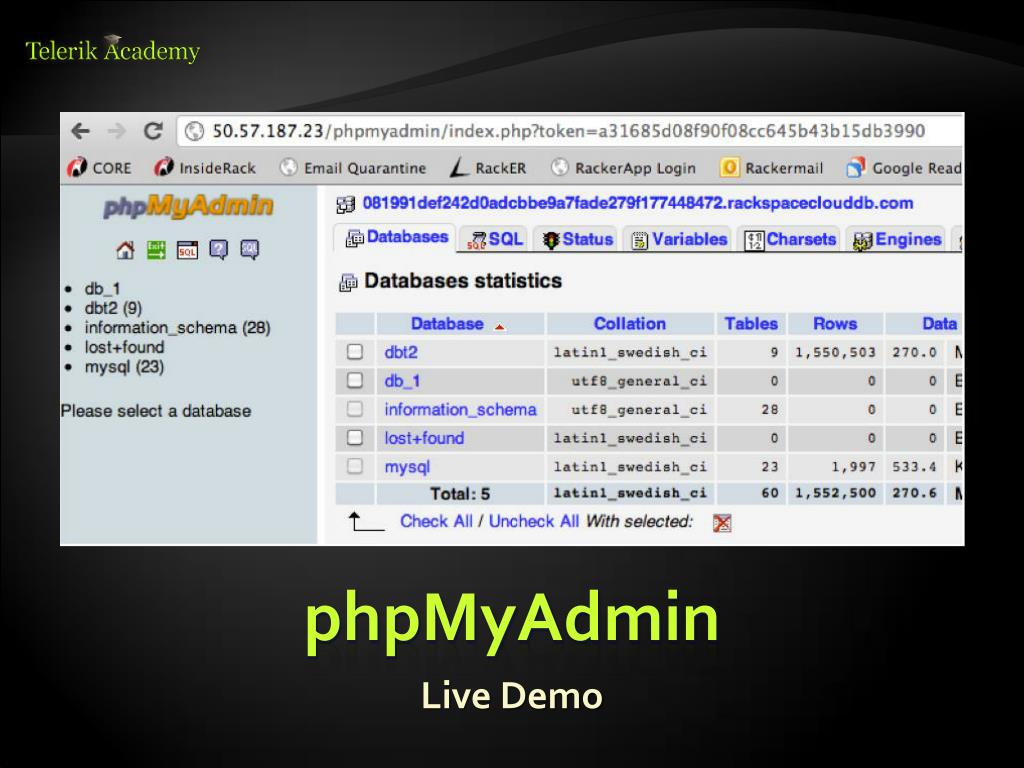
Task: Click the green Exit (log out) icon
Action: [156, 249]
